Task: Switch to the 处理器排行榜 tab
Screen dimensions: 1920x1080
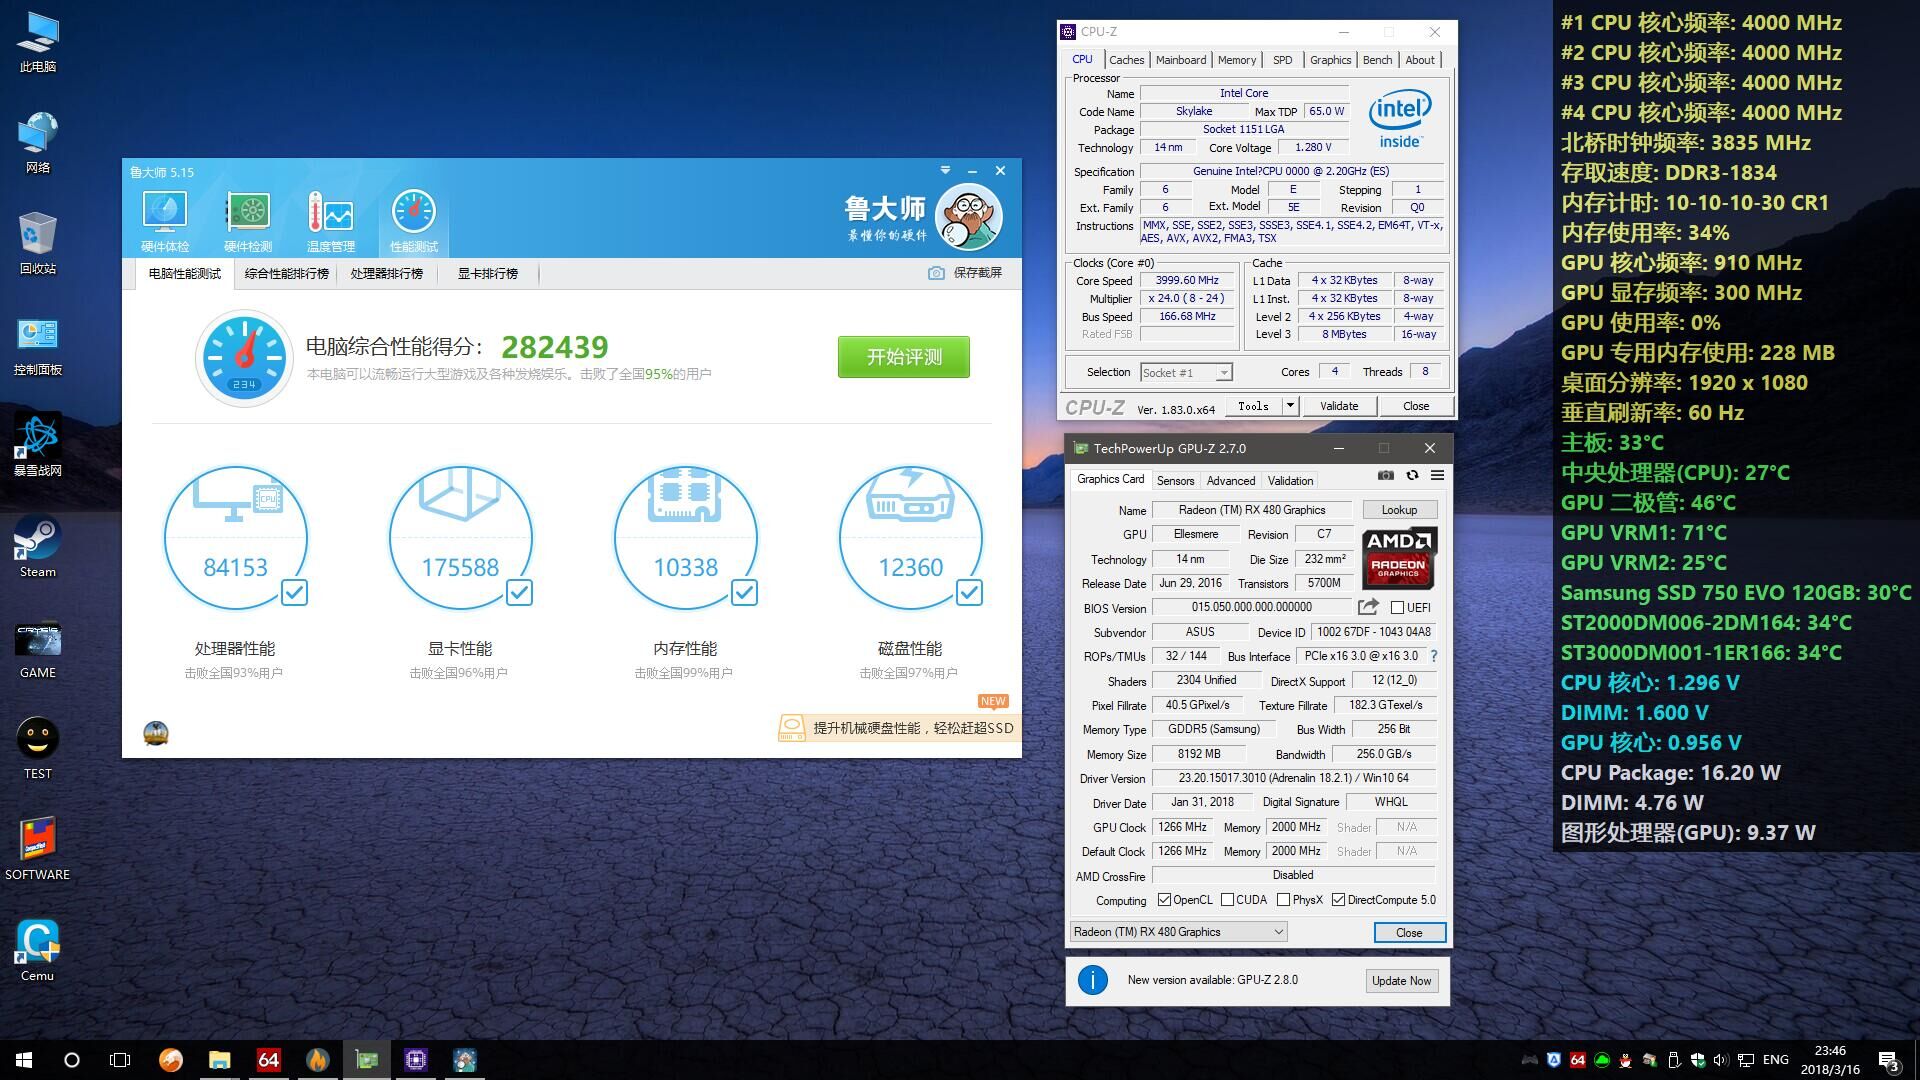Action: pos(386,273)
